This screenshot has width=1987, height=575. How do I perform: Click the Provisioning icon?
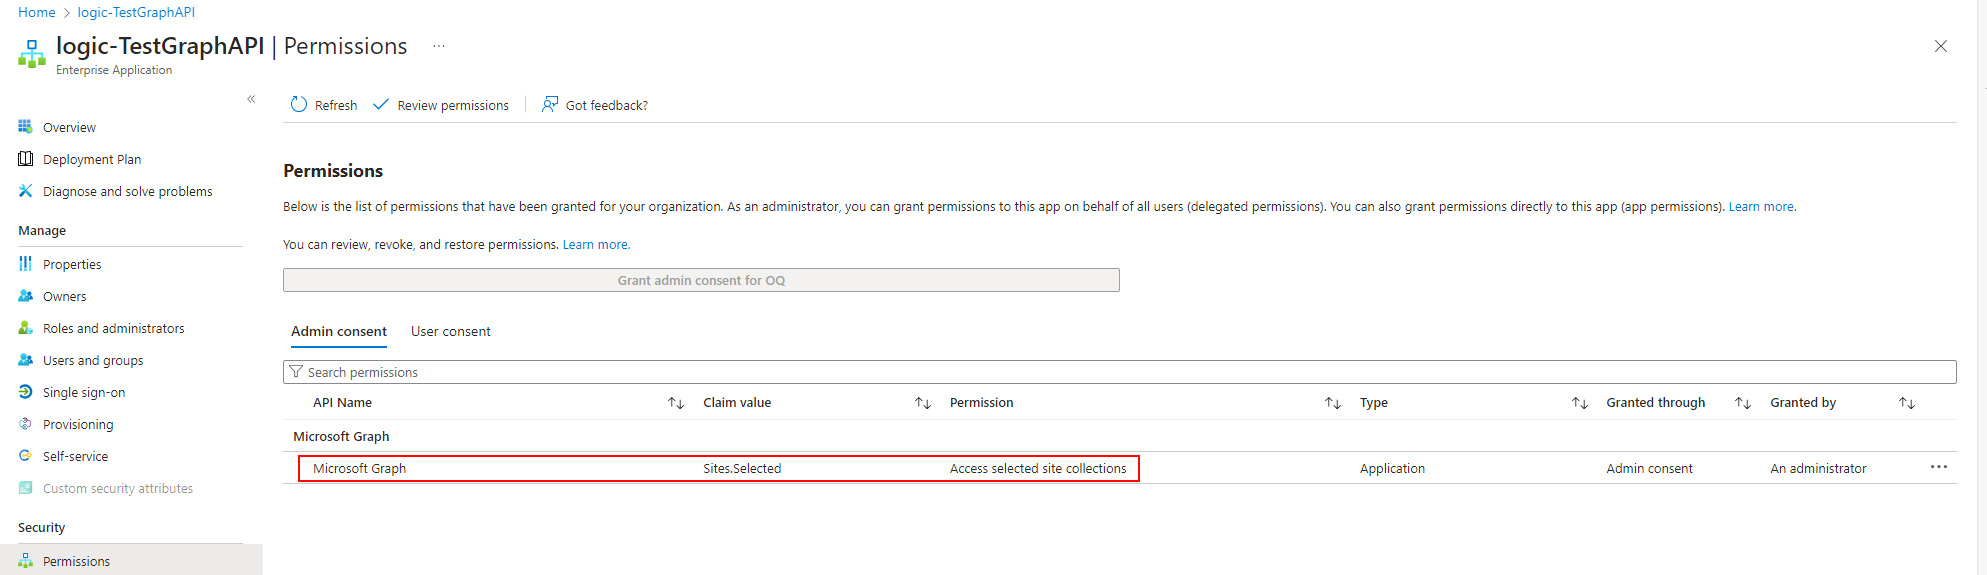[26, 424]
